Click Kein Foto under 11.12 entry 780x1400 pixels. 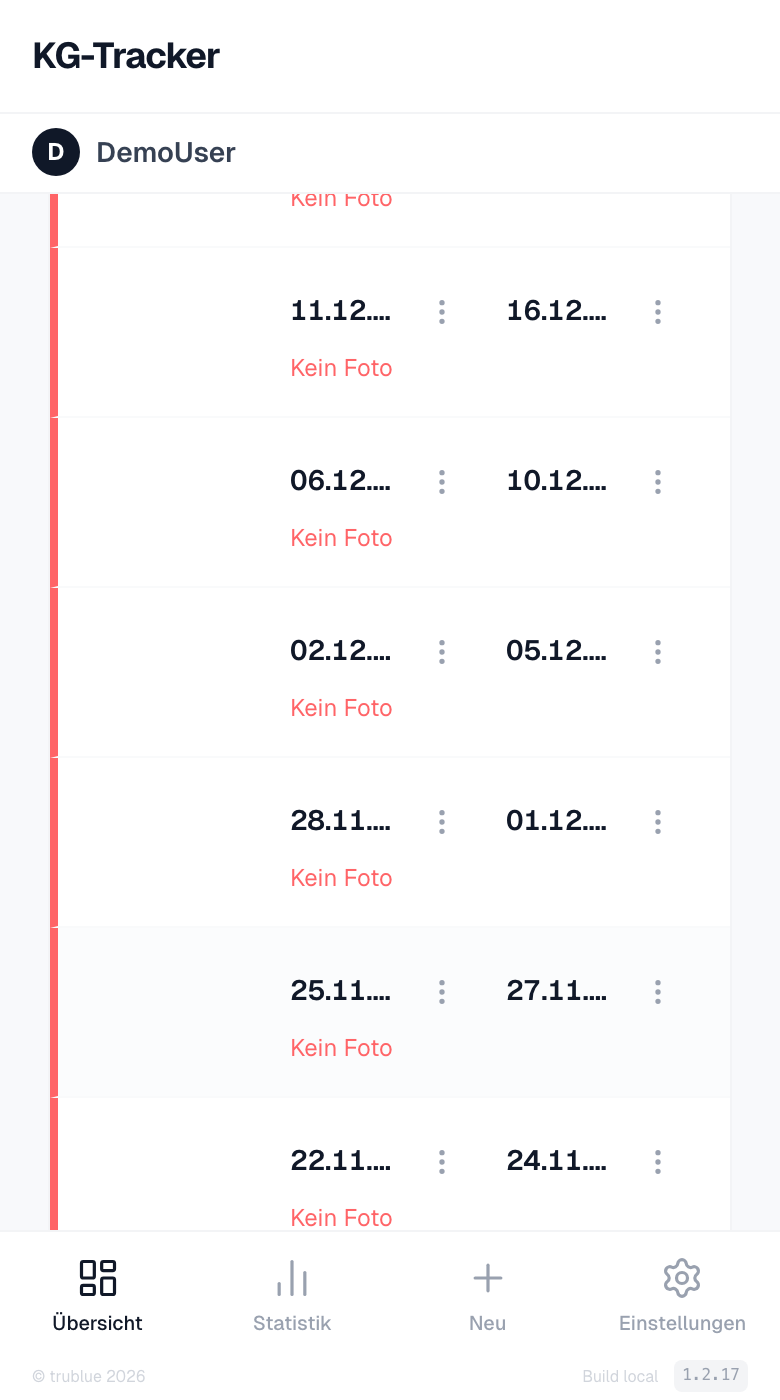coord(341,368)
